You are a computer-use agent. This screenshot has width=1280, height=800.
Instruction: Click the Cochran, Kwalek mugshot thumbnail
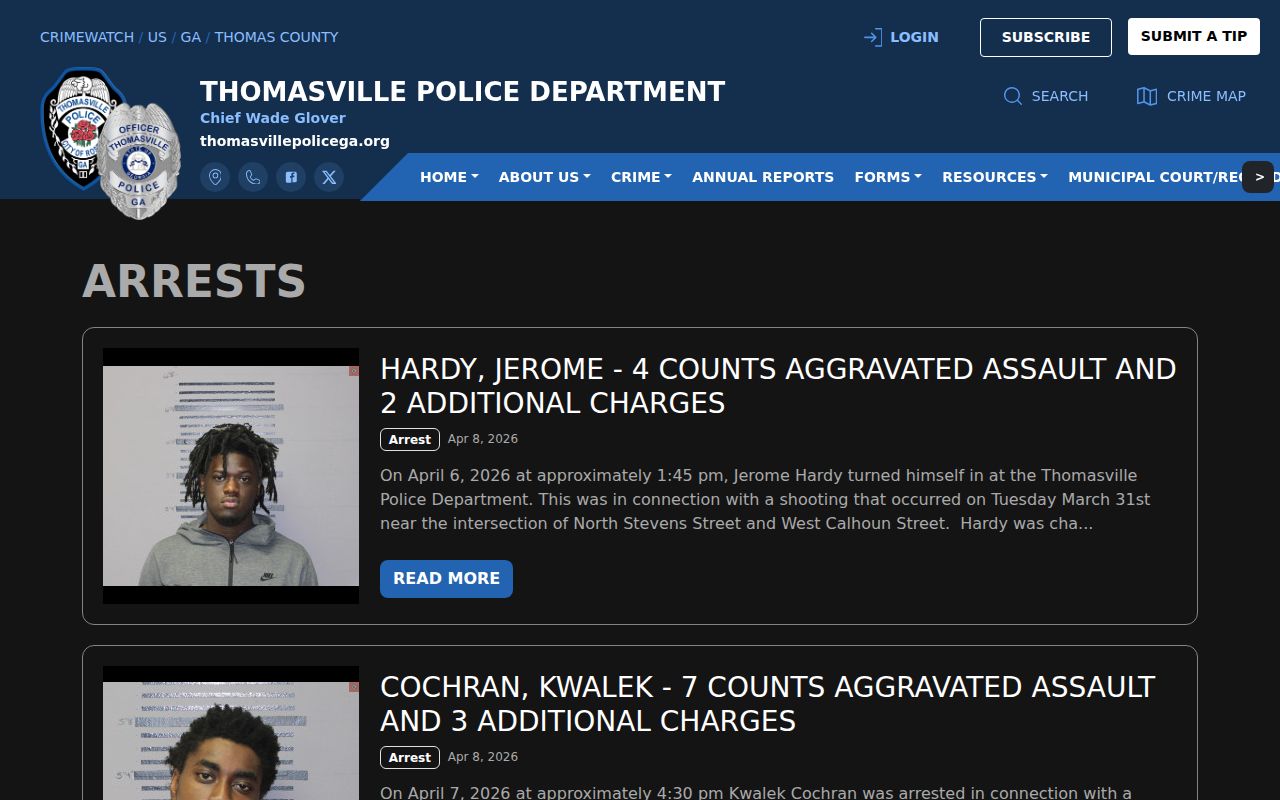click(x=231, y=733)
